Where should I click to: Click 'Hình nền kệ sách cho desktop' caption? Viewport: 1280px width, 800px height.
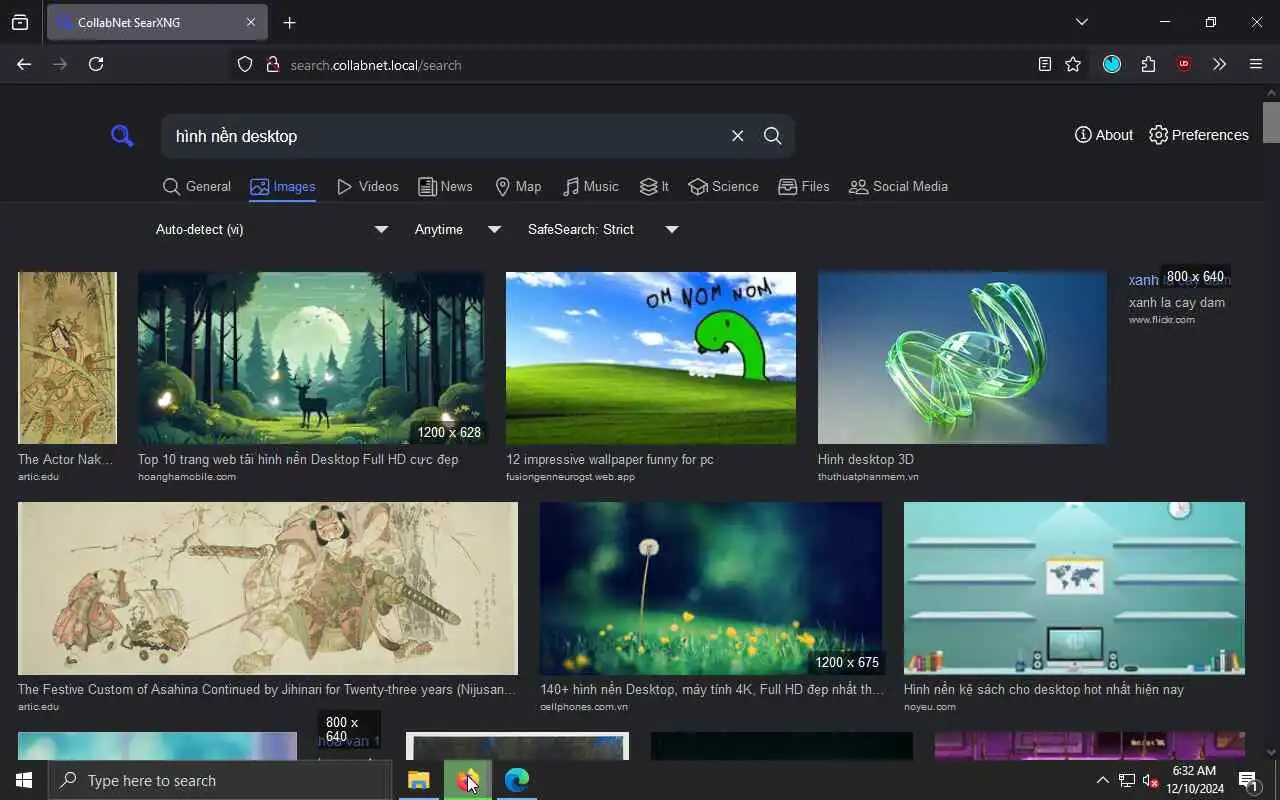[x=1044, y=690]
